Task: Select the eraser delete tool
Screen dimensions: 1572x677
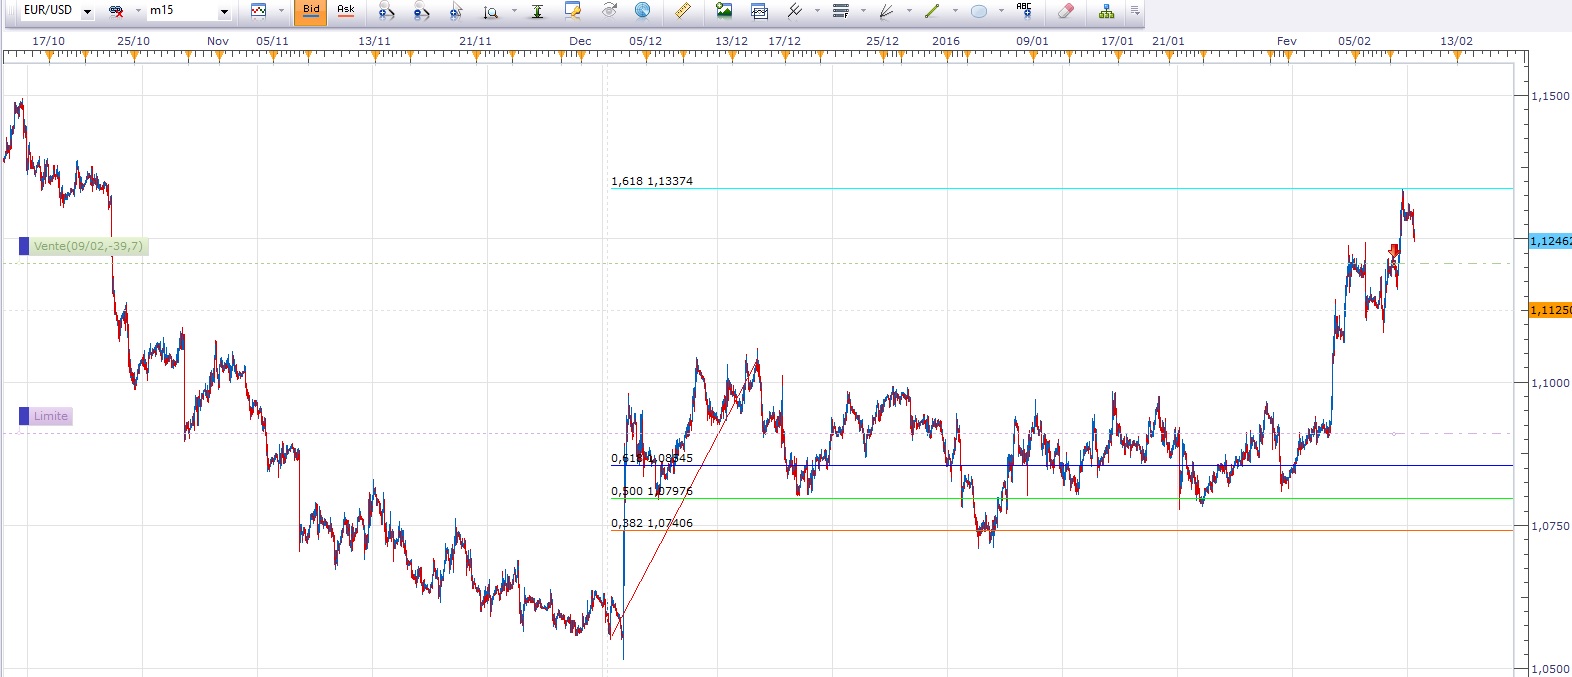Action: [1066, 11]
